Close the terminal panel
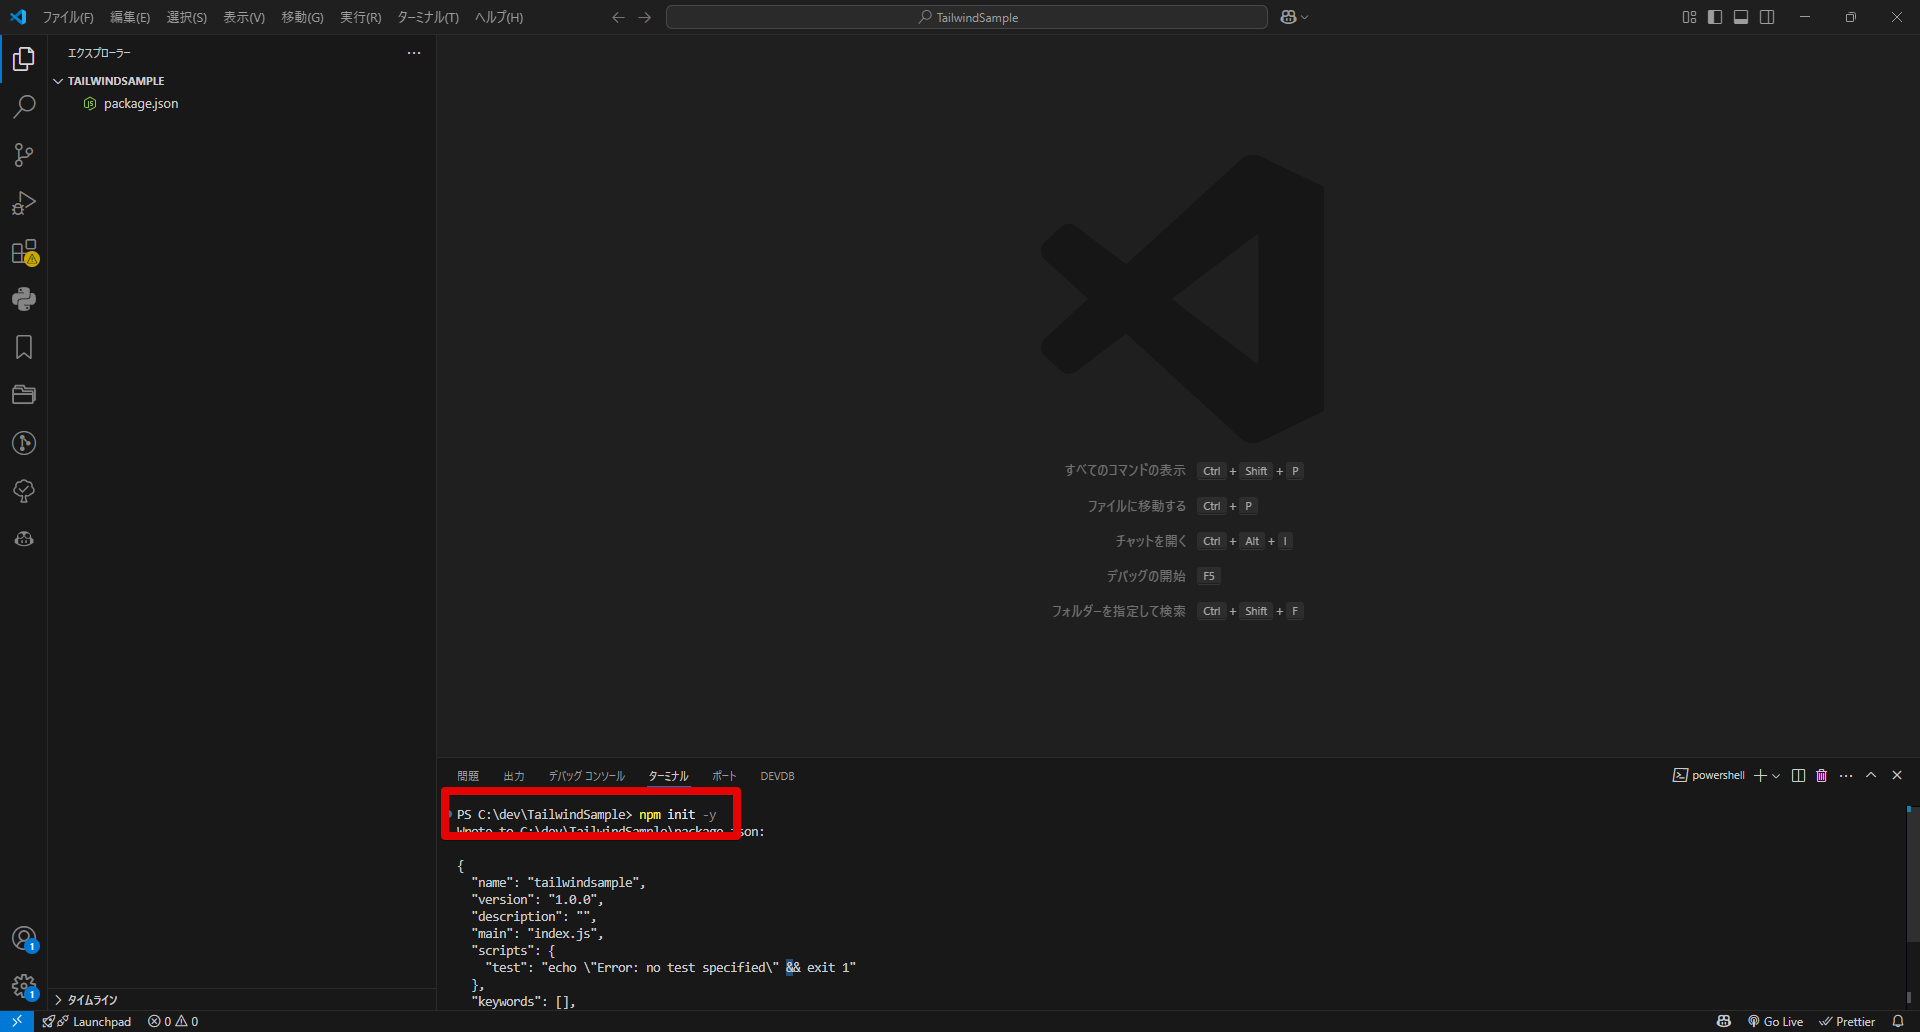This screenshot has width=1920, height=1032. pos(1897,775)
